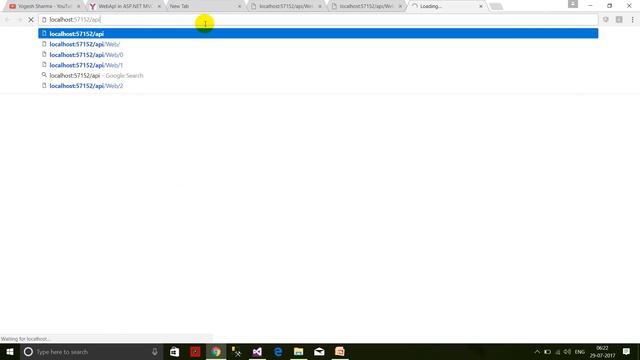Select the localhost:57152/api/Web/2 suggestion
The height and width of the screenshot is (360, 640).
click(318, 86)
